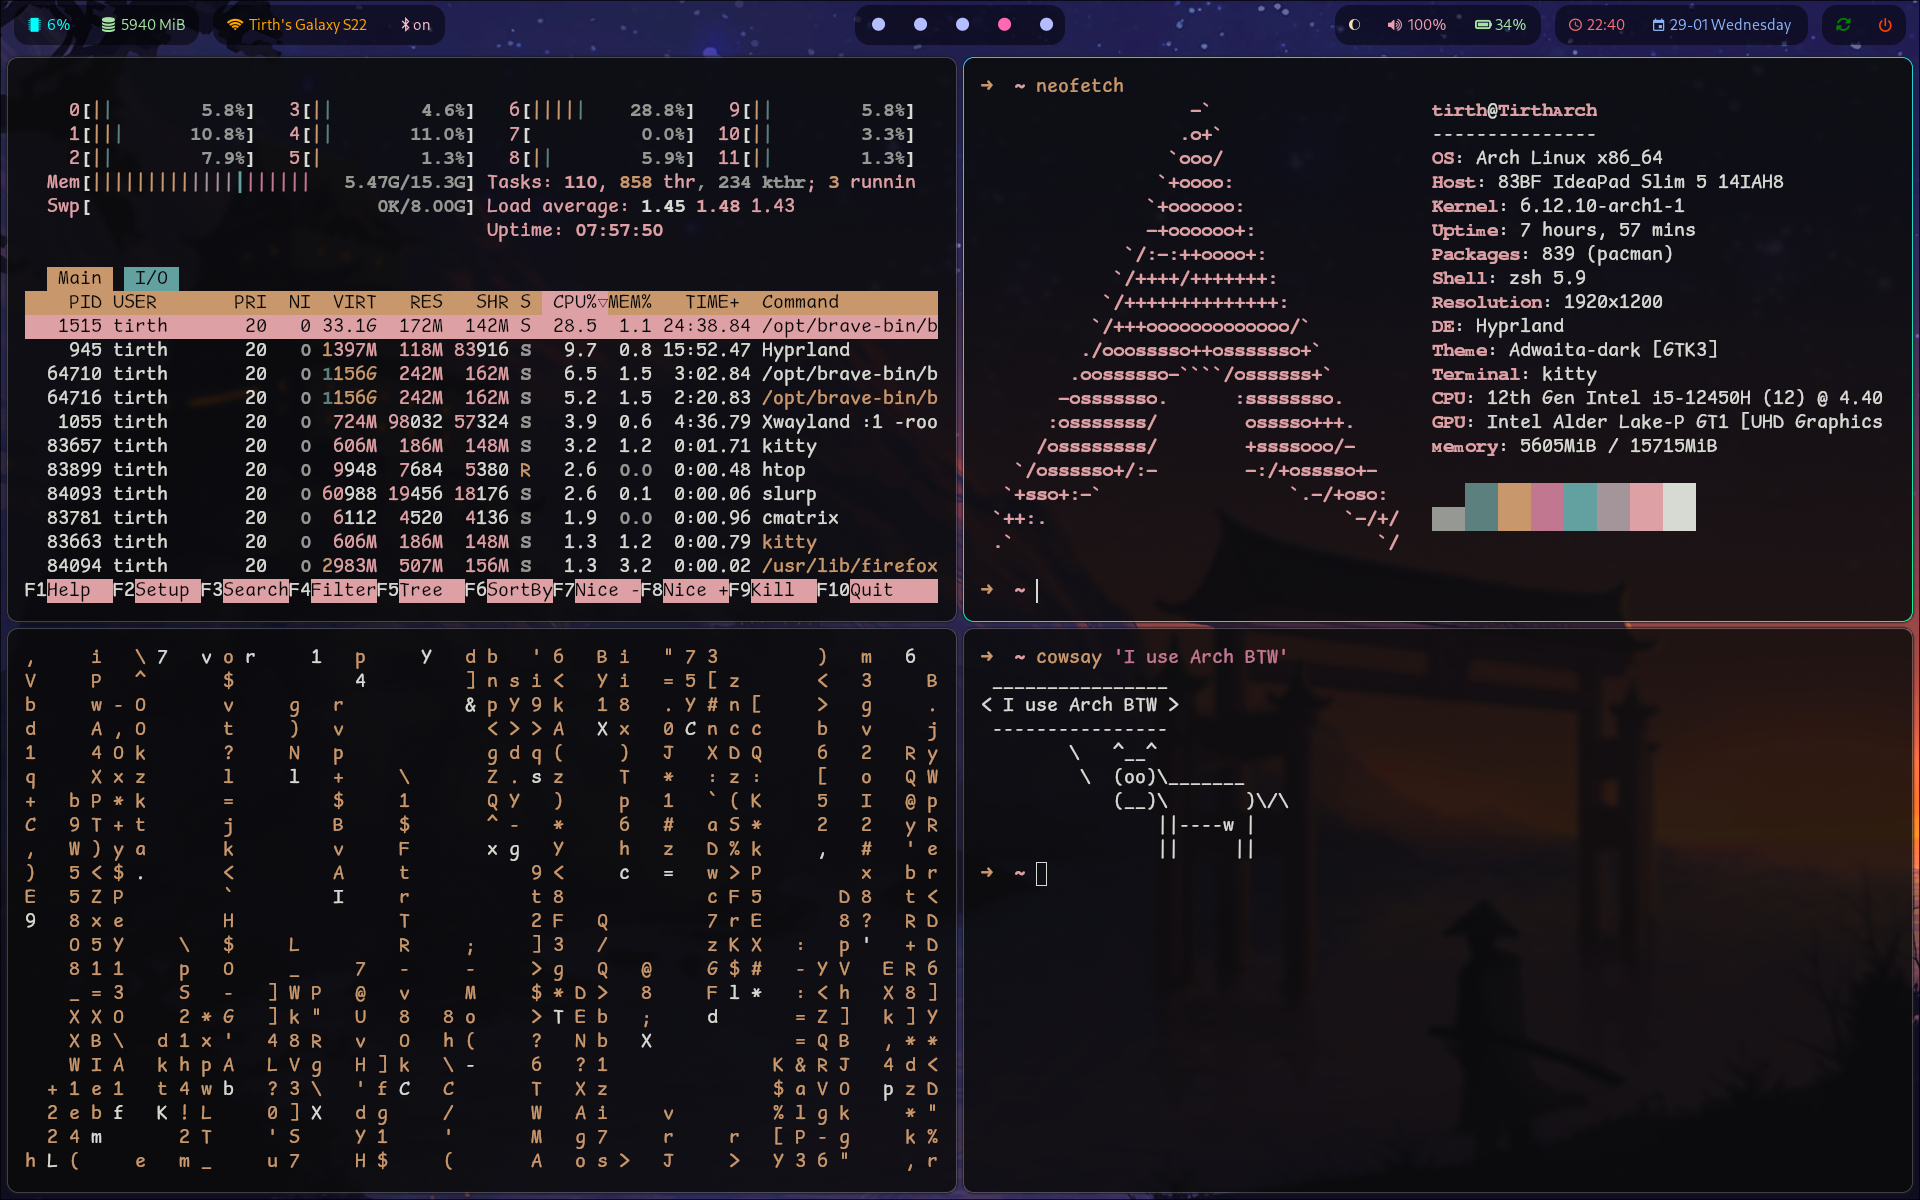The width and height of the screenshot is (1920, 1200).
Task: Click F5 Tree in htop footer
Action: pos(421,590)
